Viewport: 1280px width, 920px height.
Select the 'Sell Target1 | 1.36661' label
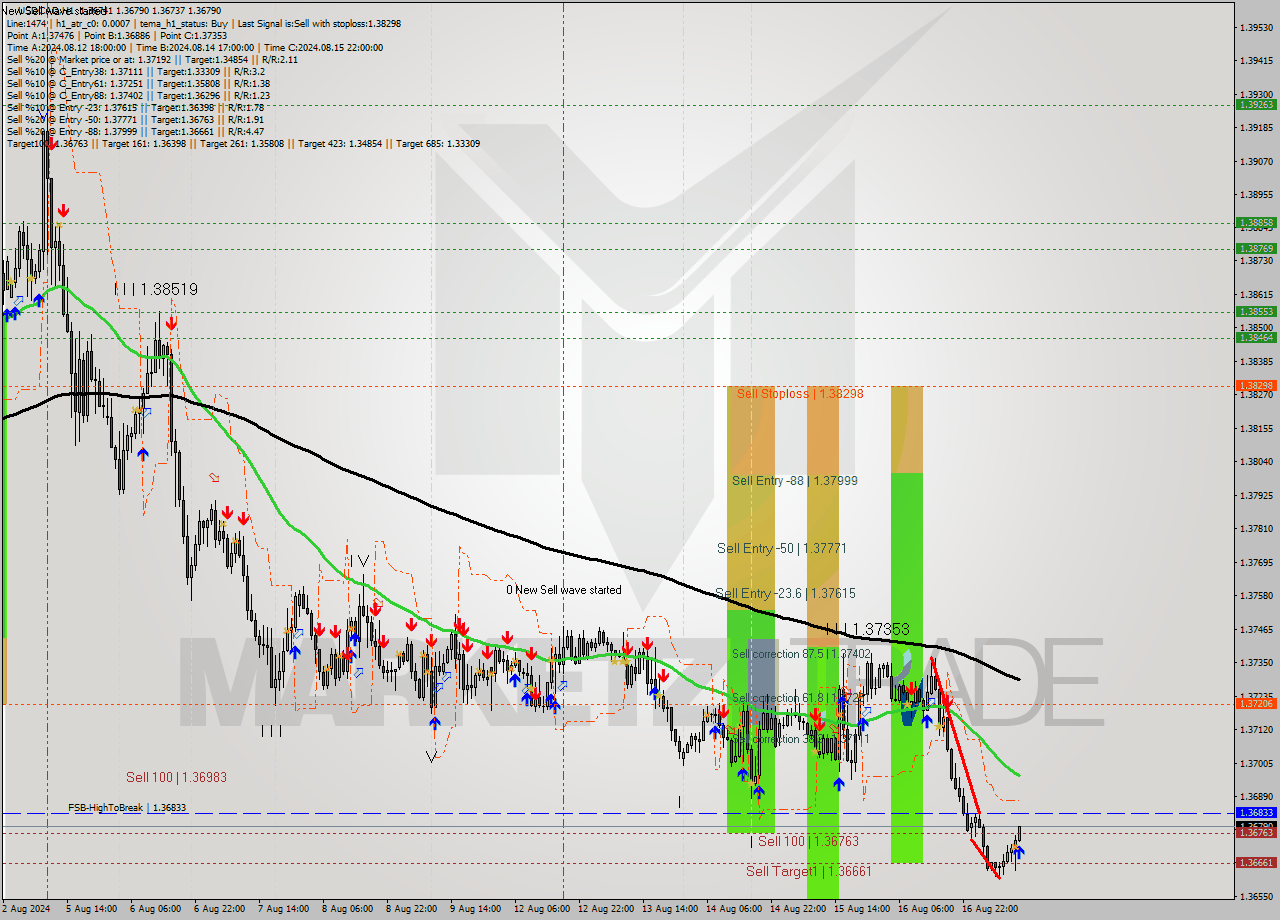[x=809, y=871]
